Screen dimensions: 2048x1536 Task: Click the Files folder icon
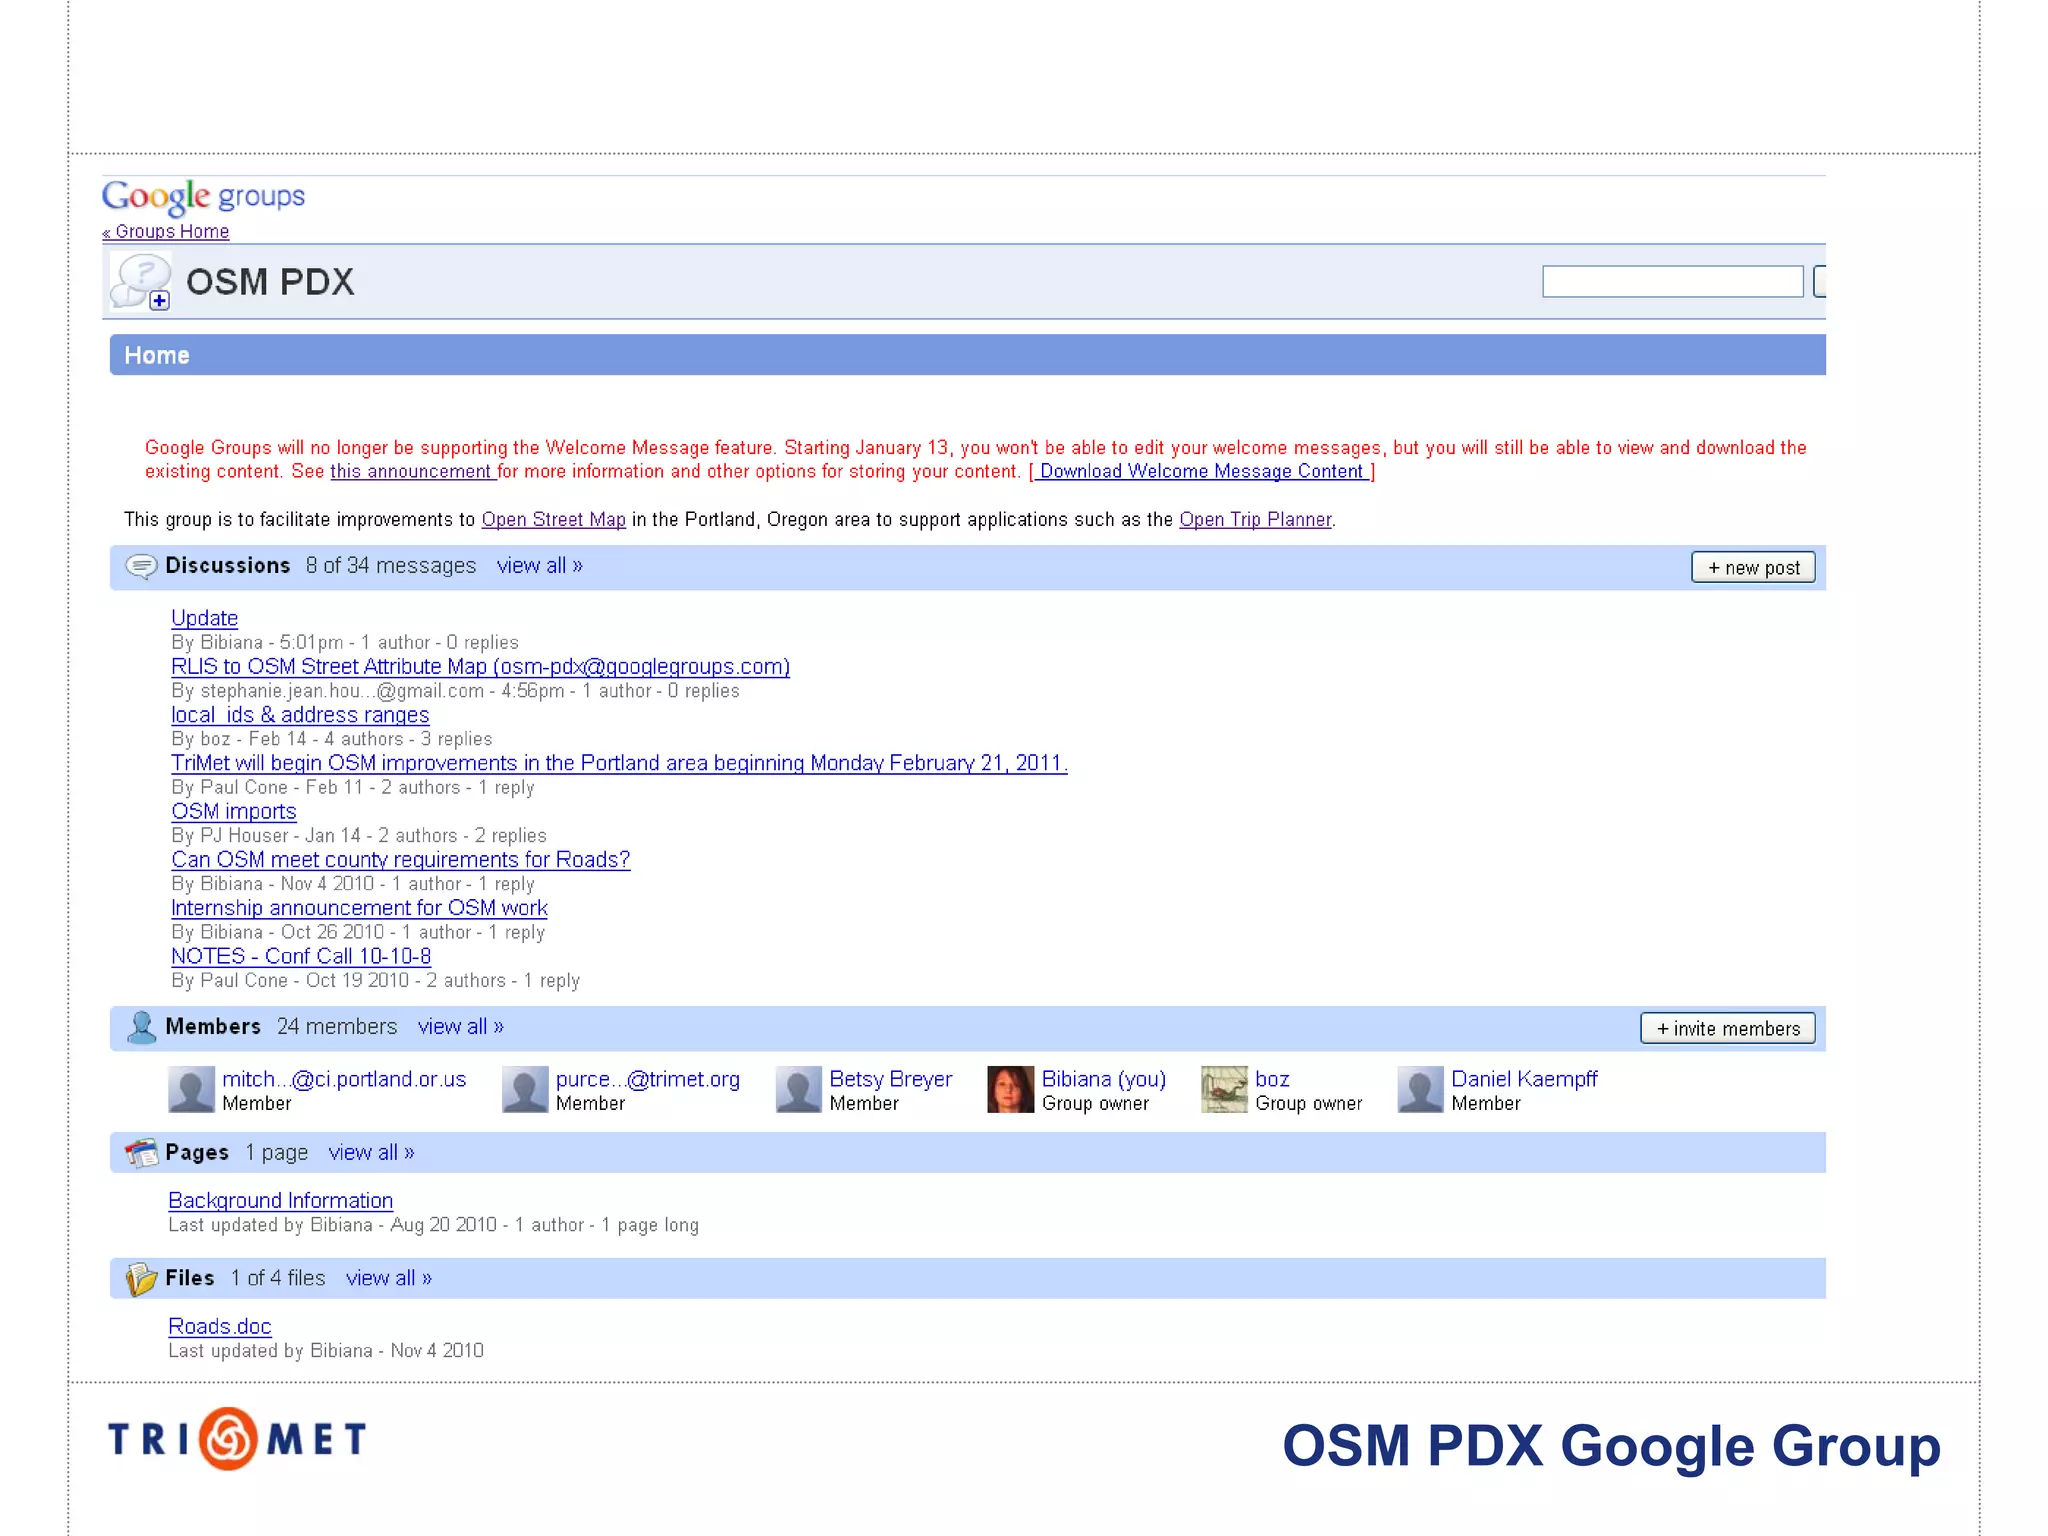(142, 1279)
